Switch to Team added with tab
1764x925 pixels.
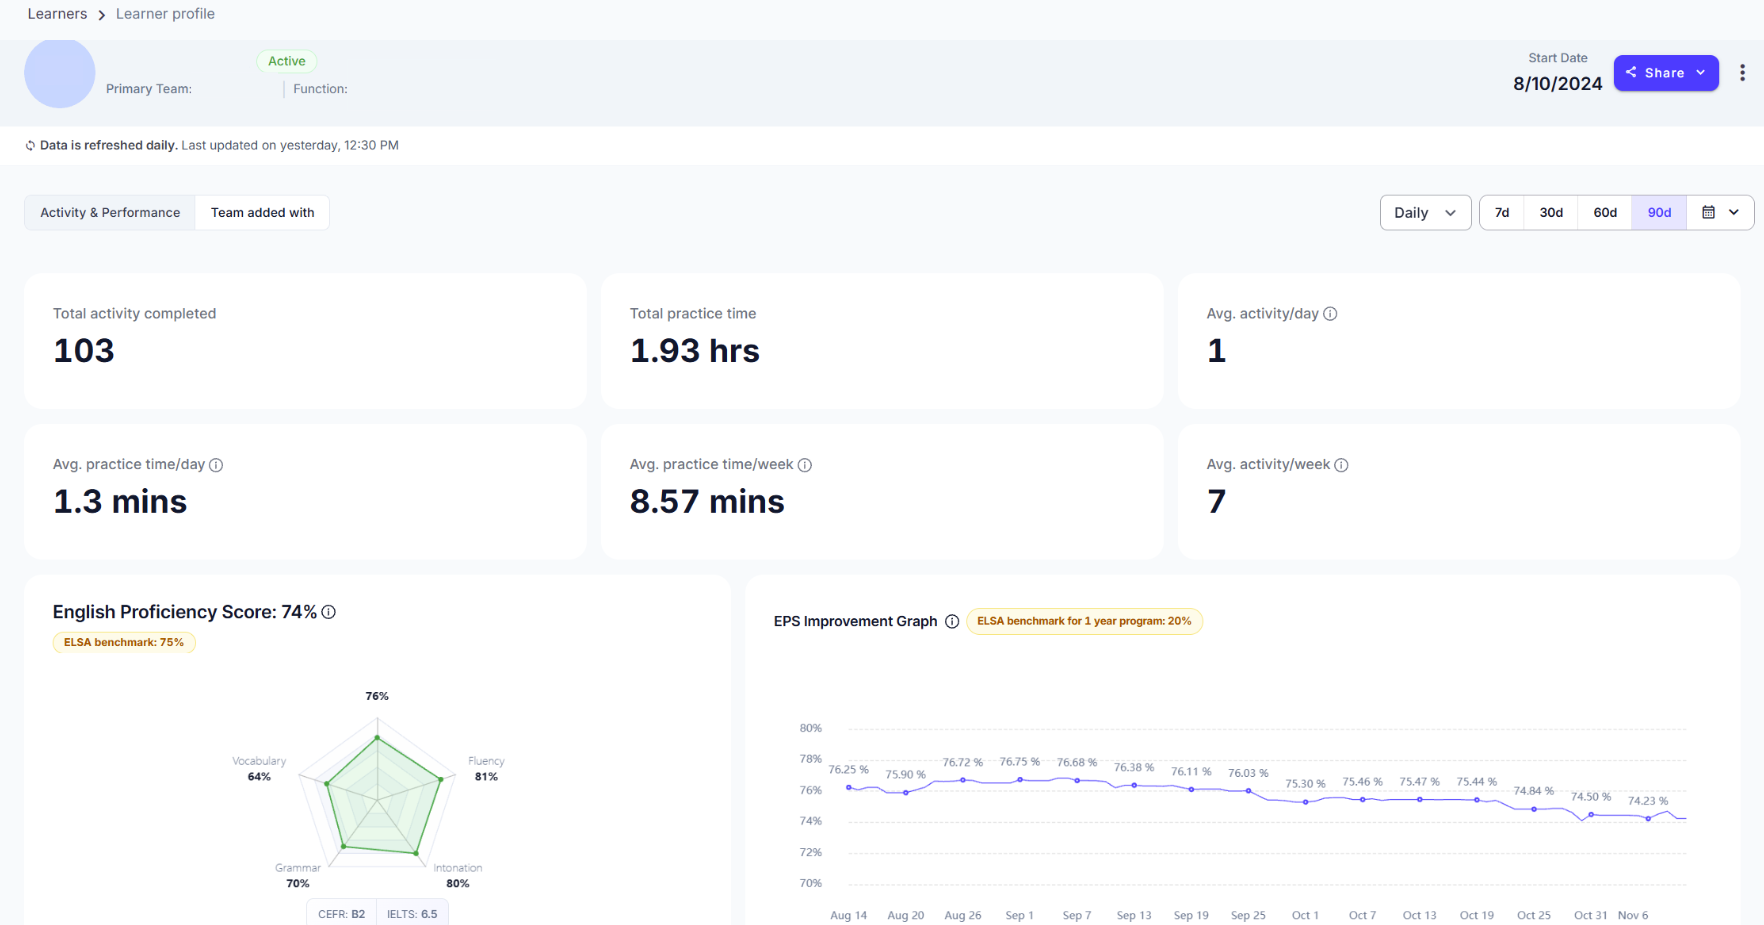(x=262, y=213)
